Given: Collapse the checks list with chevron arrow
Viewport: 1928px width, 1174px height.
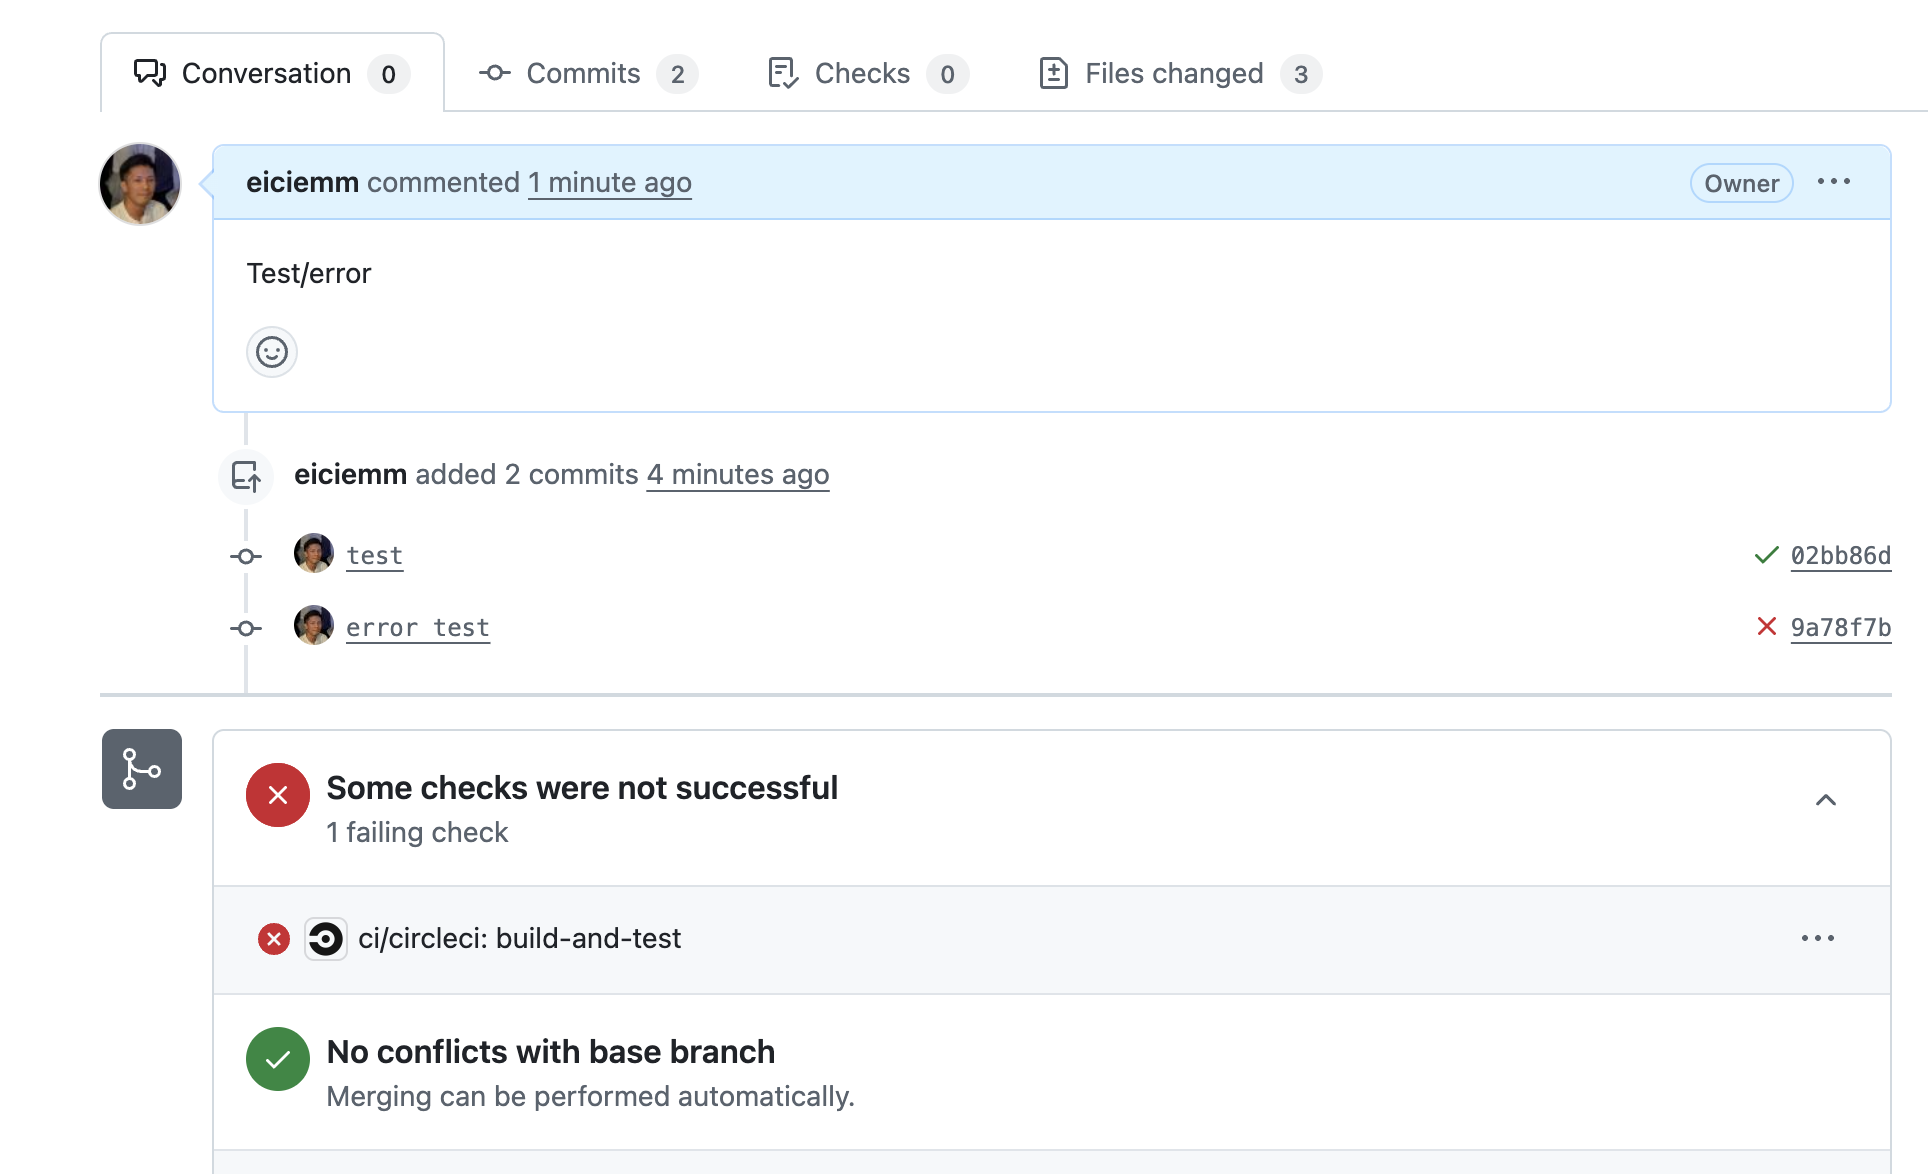Looking at the screenshot, I should tap(1825, 800).
